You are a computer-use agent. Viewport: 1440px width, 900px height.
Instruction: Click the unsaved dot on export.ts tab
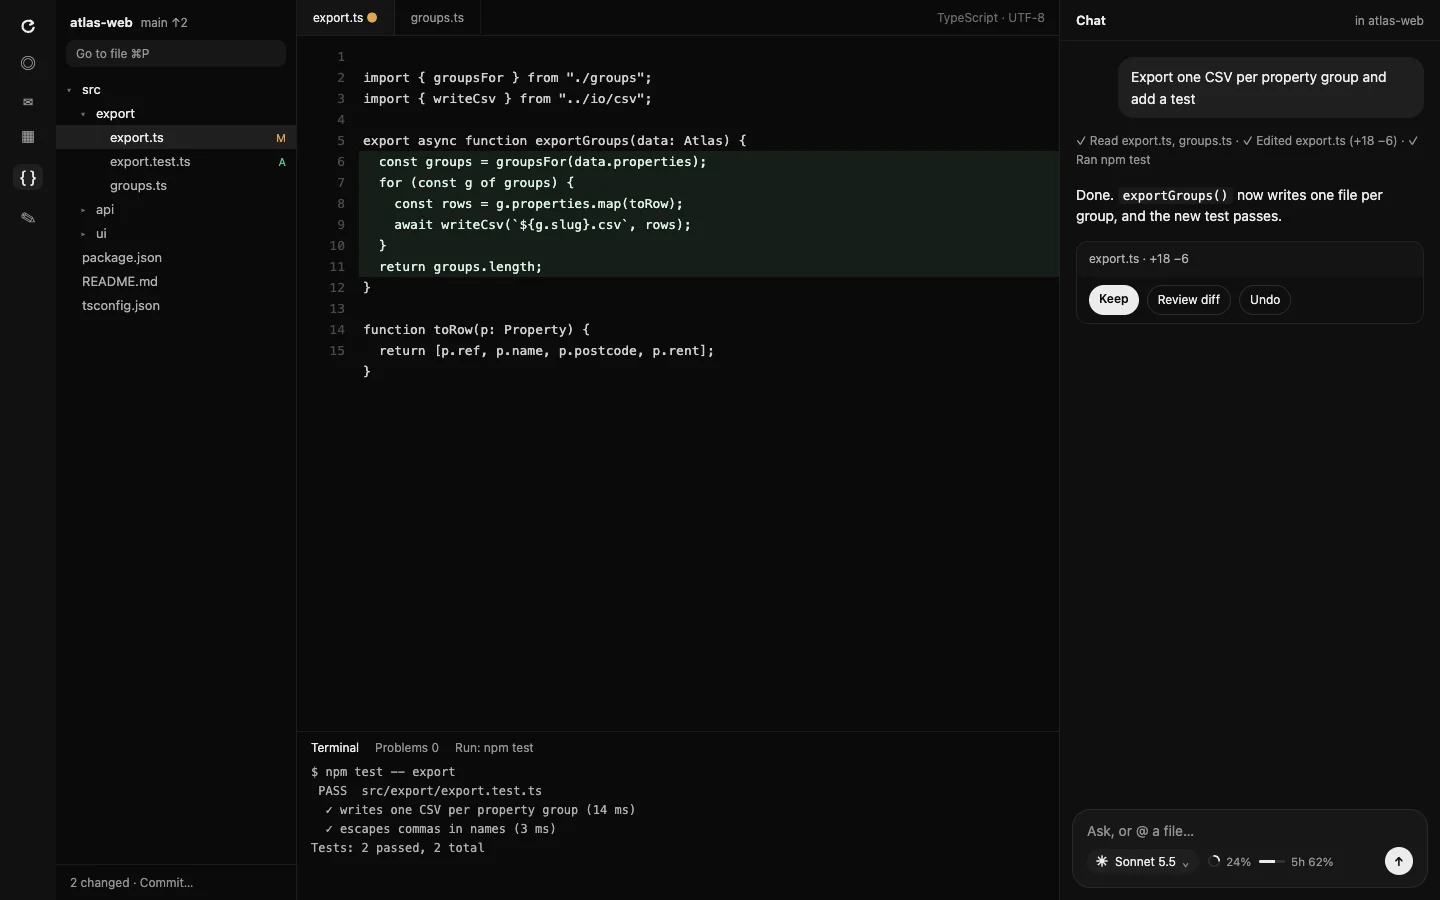point(372,18)
